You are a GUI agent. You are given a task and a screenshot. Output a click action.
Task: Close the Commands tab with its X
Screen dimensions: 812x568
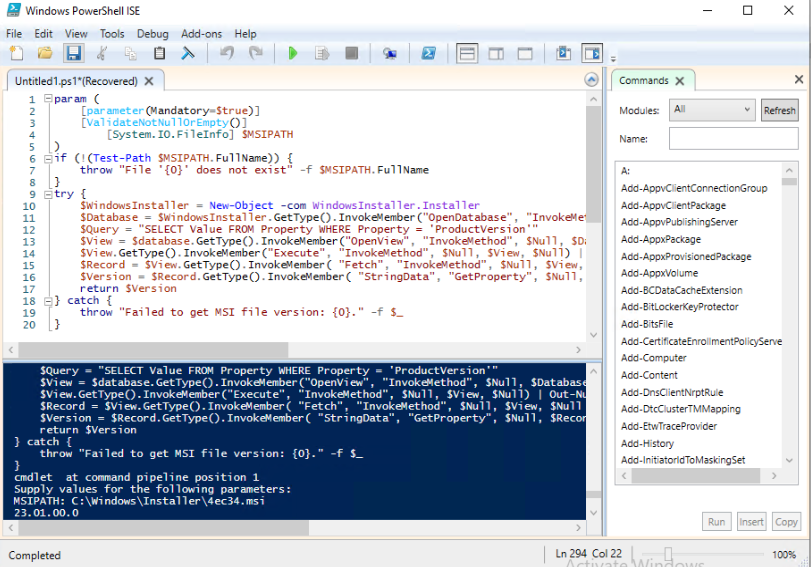pyautogui.click(x=680, y=81)
